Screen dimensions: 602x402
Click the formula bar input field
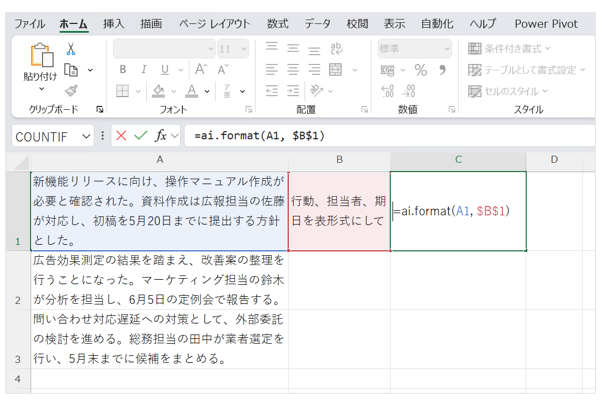[x=389, y=136]
